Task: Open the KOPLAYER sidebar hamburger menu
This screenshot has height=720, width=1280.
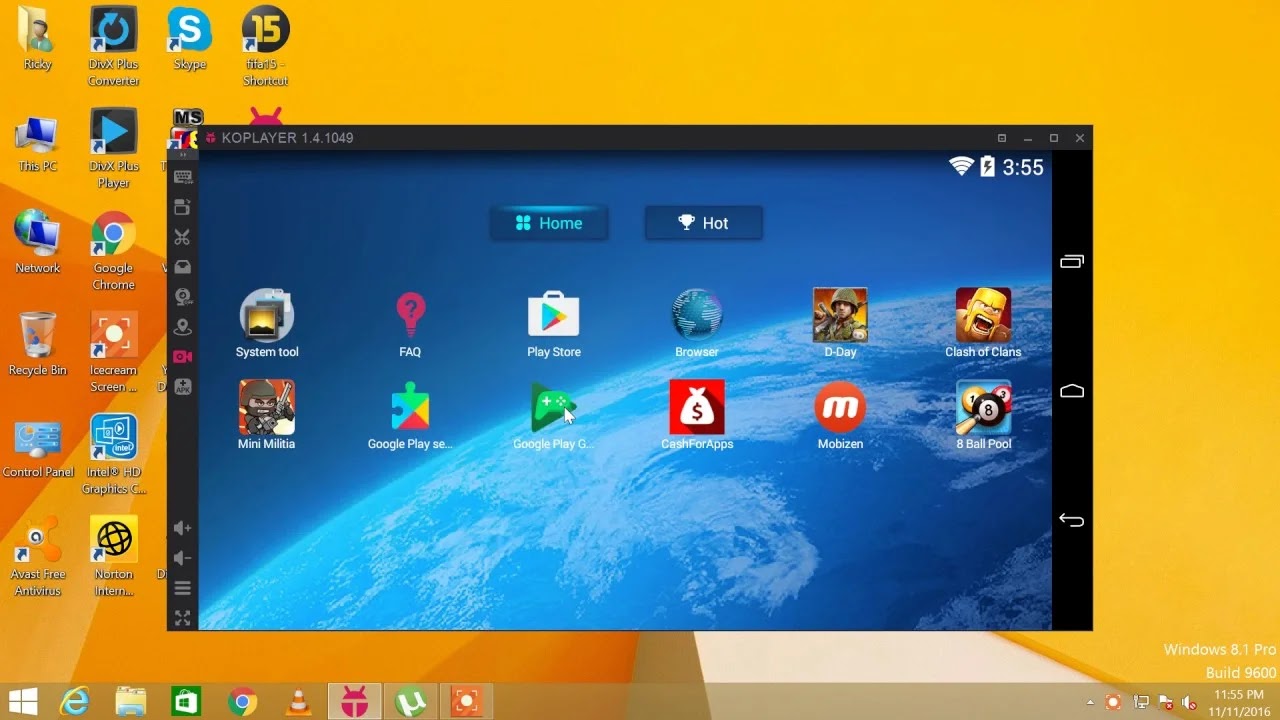Action: [x=182, y=588]
